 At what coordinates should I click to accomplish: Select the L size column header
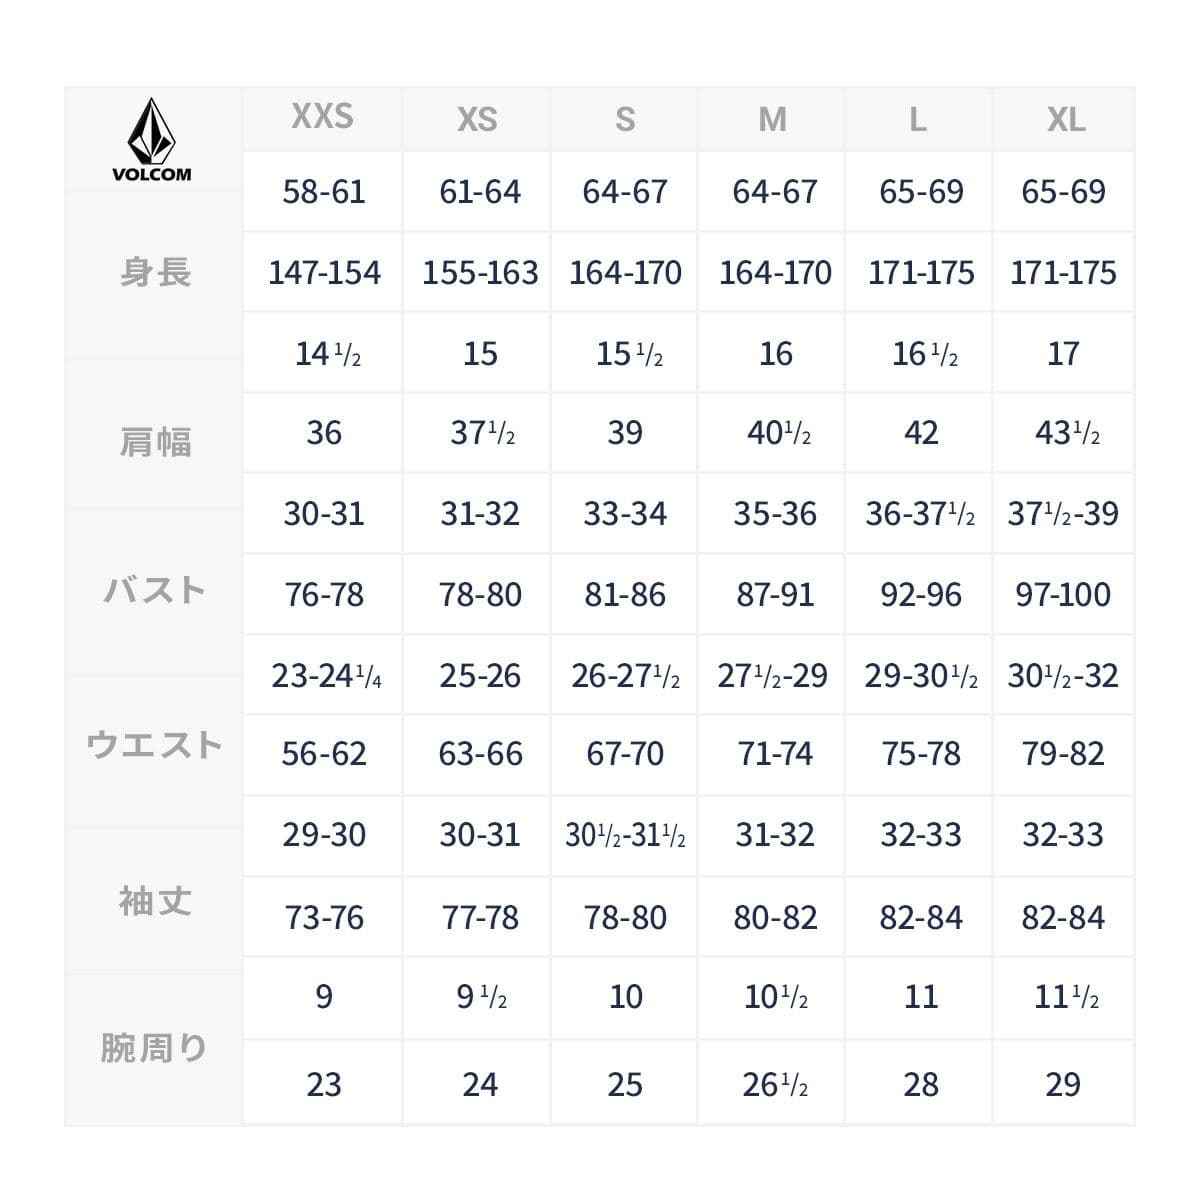tap(917, 120)
